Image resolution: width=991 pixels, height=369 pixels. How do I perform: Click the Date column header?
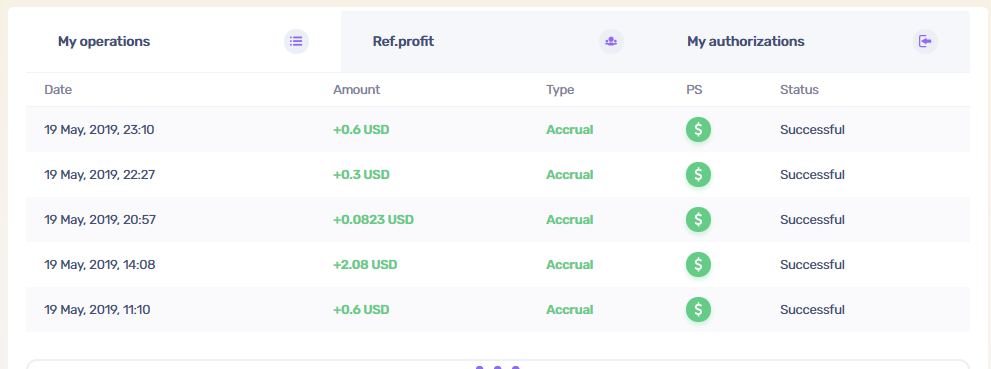coord(58,90)
